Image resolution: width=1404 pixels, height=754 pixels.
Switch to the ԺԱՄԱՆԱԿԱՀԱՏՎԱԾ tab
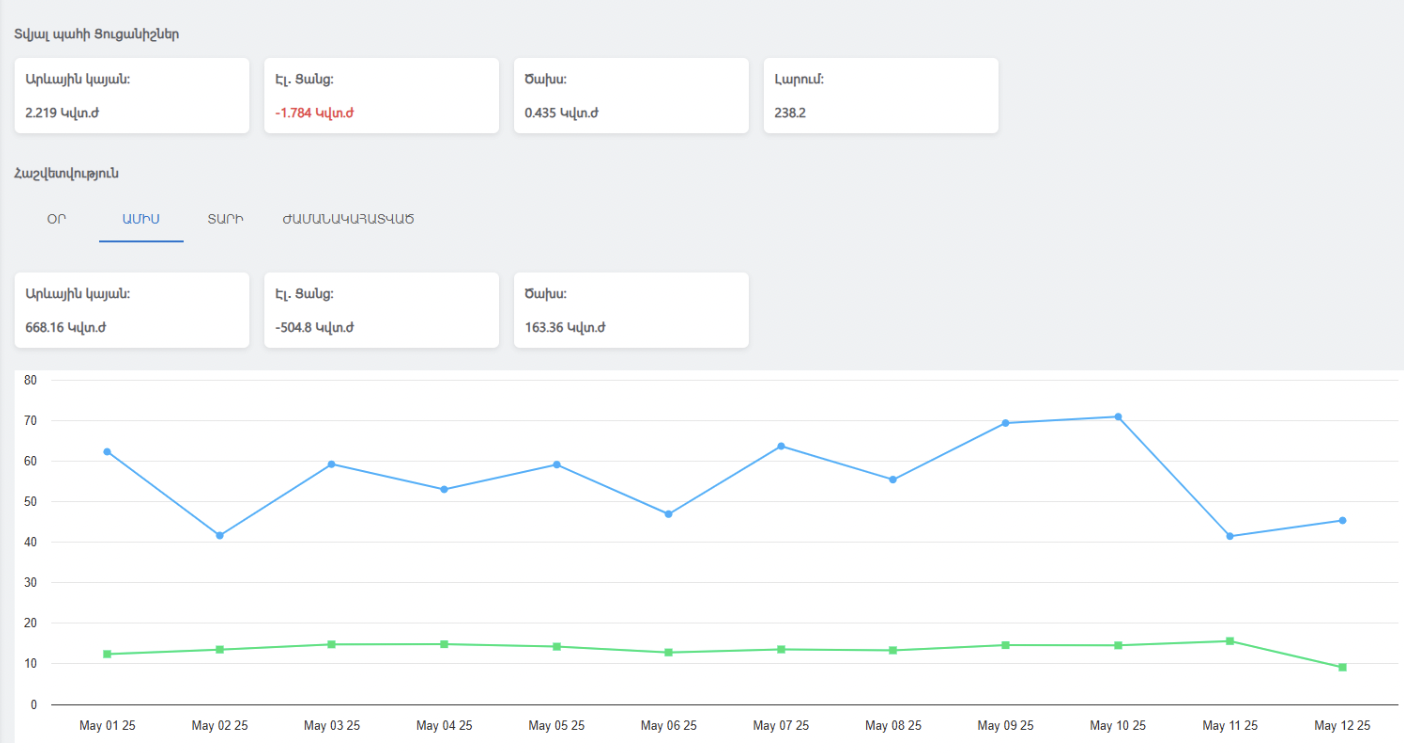pyautogui.click(x=348, y=219)
